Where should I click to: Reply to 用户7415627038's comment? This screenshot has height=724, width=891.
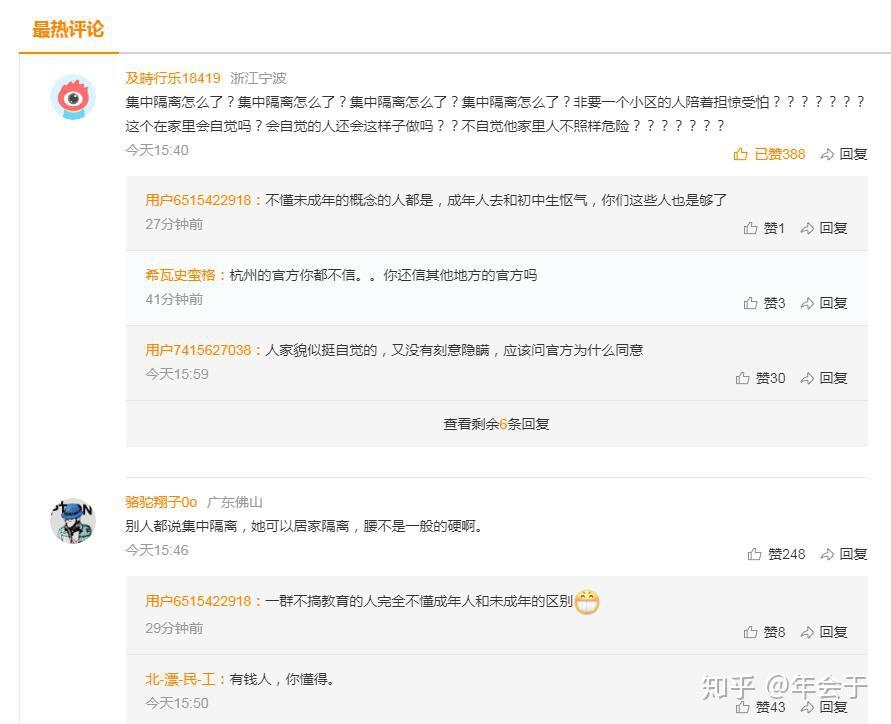click(x=824, y=378)
